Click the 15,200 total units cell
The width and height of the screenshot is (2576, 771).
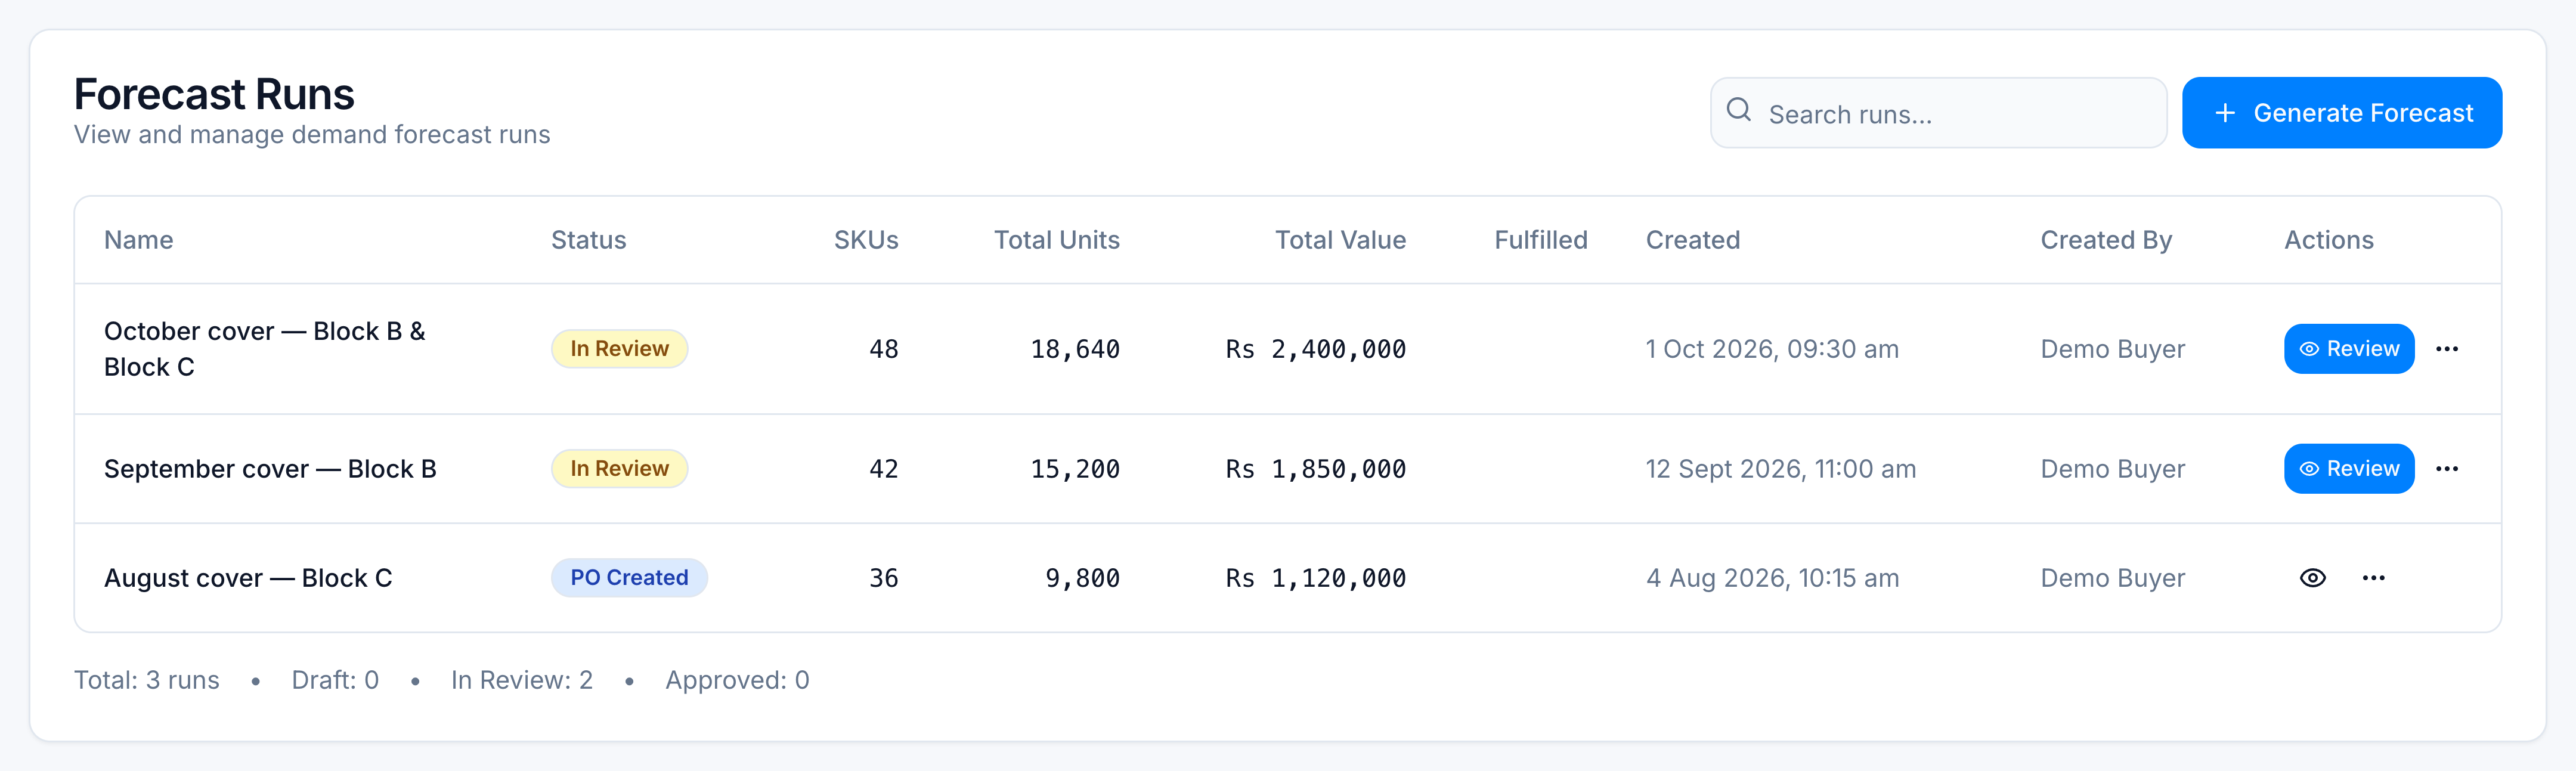1075,469
